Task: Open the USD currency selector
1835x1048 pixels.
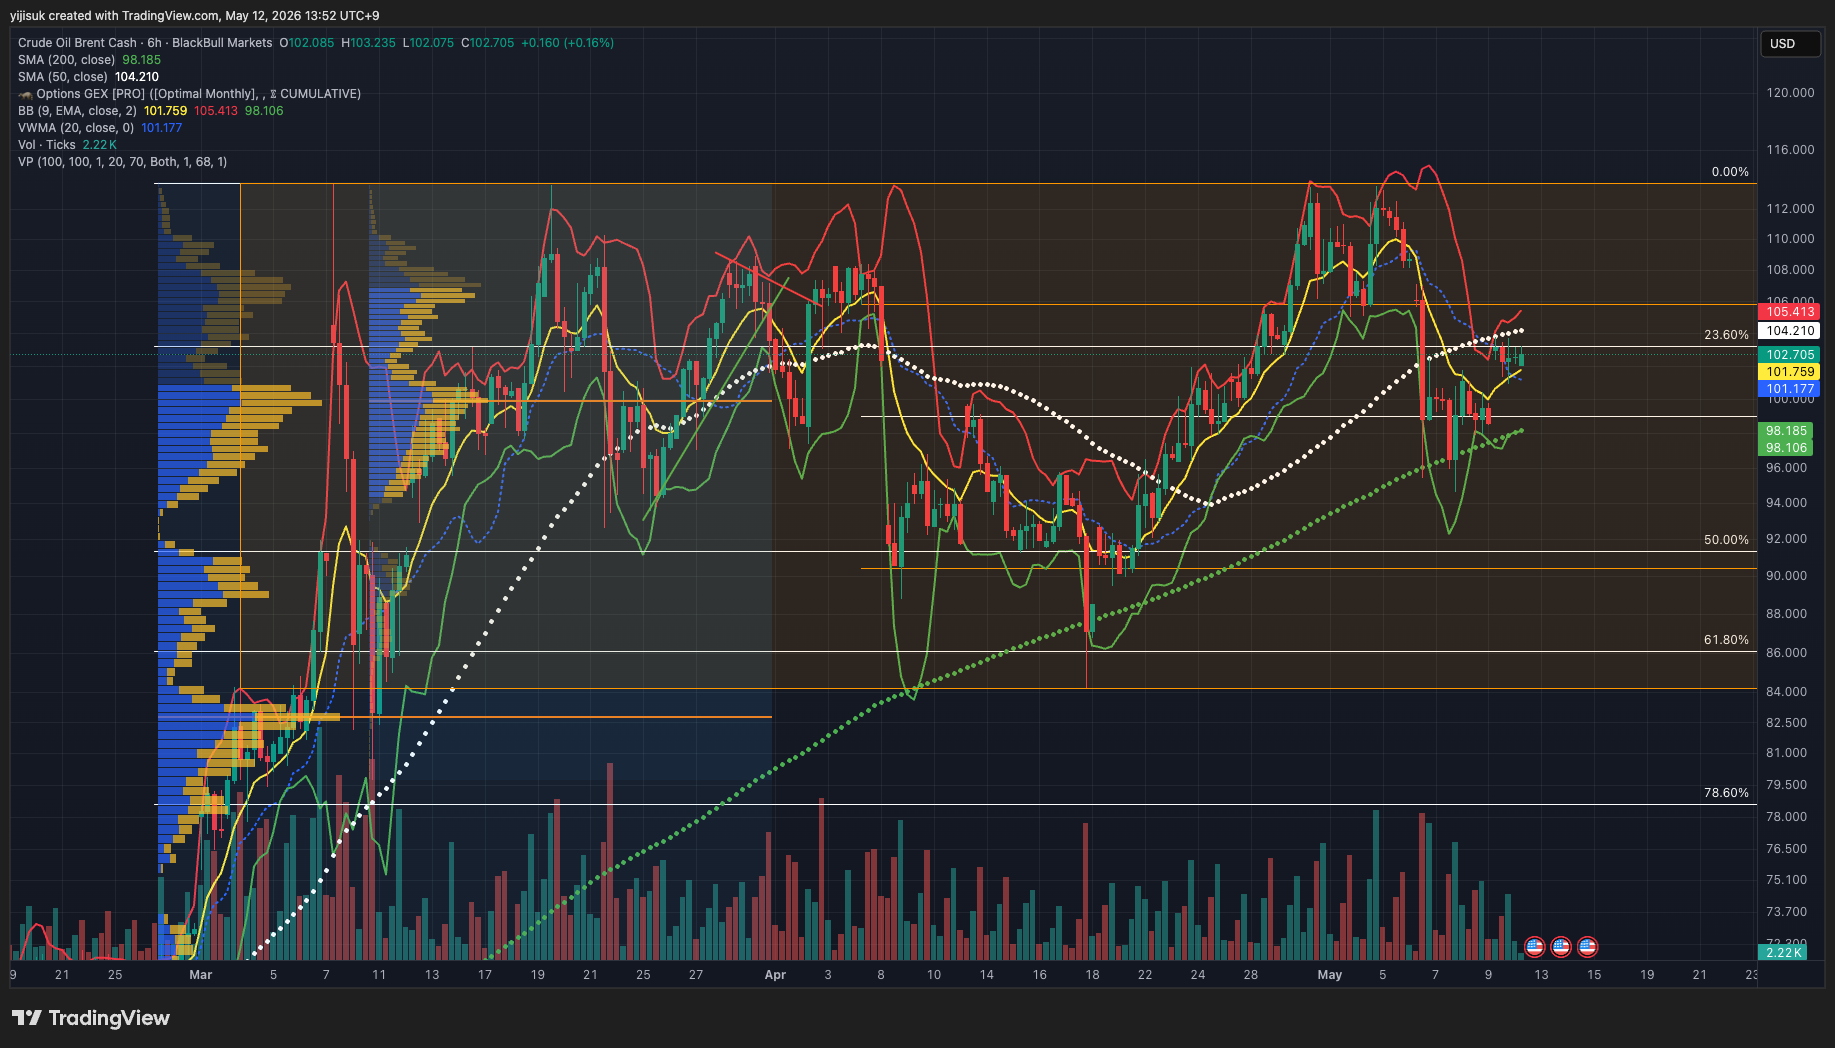Action: (x=1789, y=44)
